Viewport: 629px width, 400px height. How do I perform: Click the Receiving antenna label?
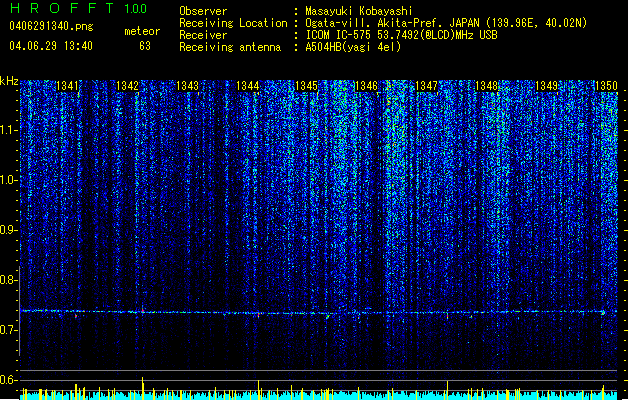[230, 47]
